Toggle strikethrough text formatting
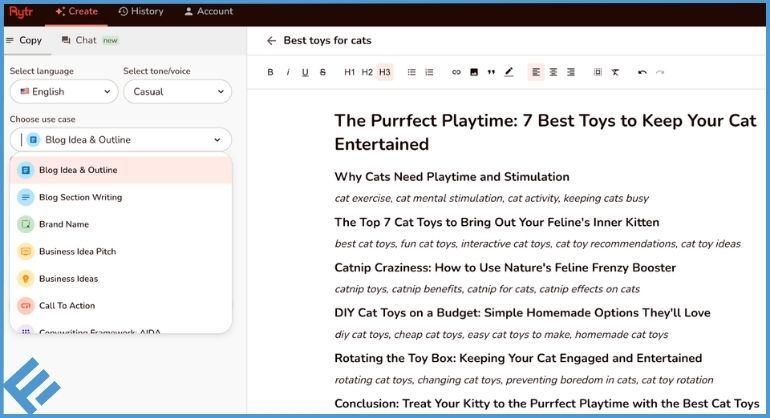The width and height of the screenshot is (770, 418). 323,72
